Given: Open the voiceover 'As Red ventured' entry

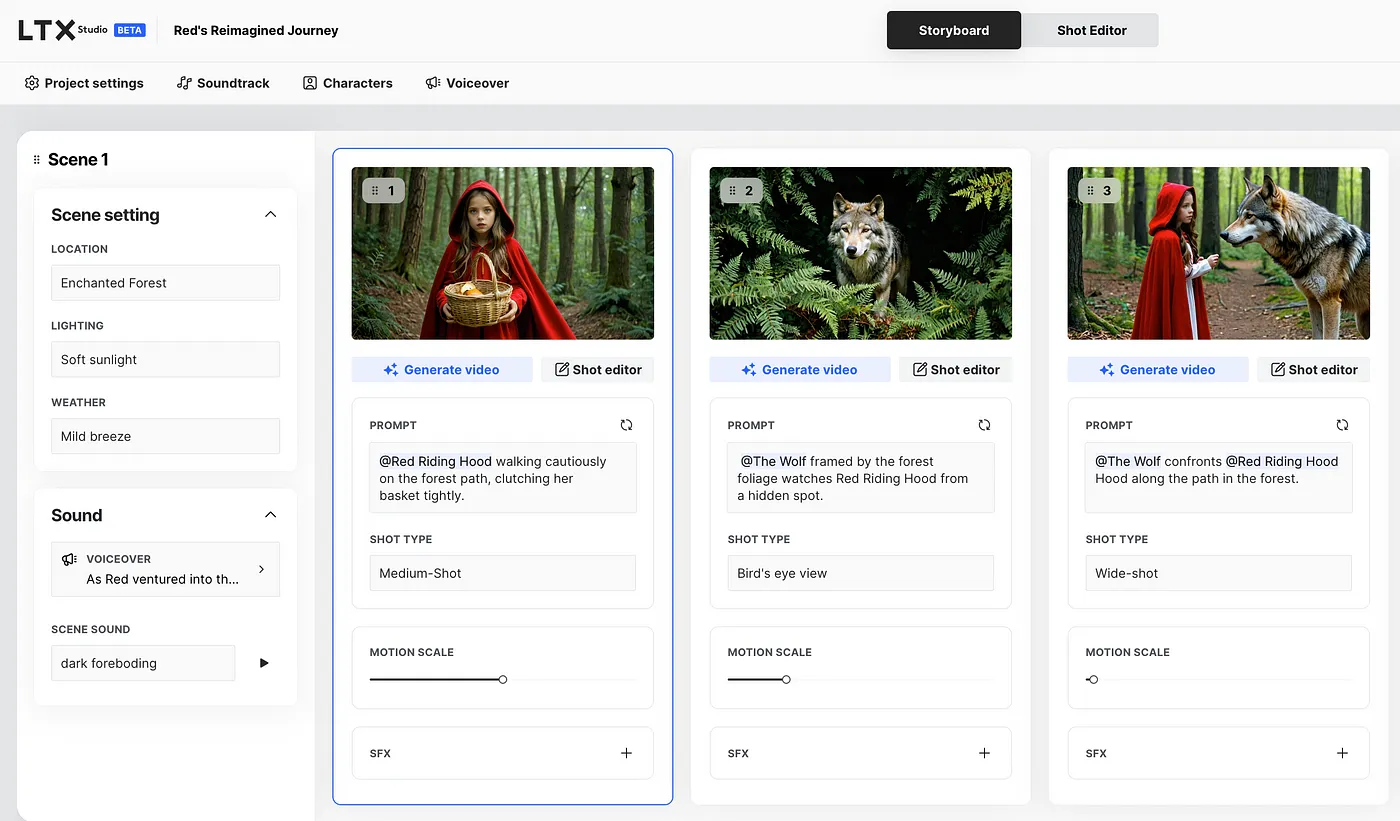Looking at the screenshot, I should click(165, 569).
